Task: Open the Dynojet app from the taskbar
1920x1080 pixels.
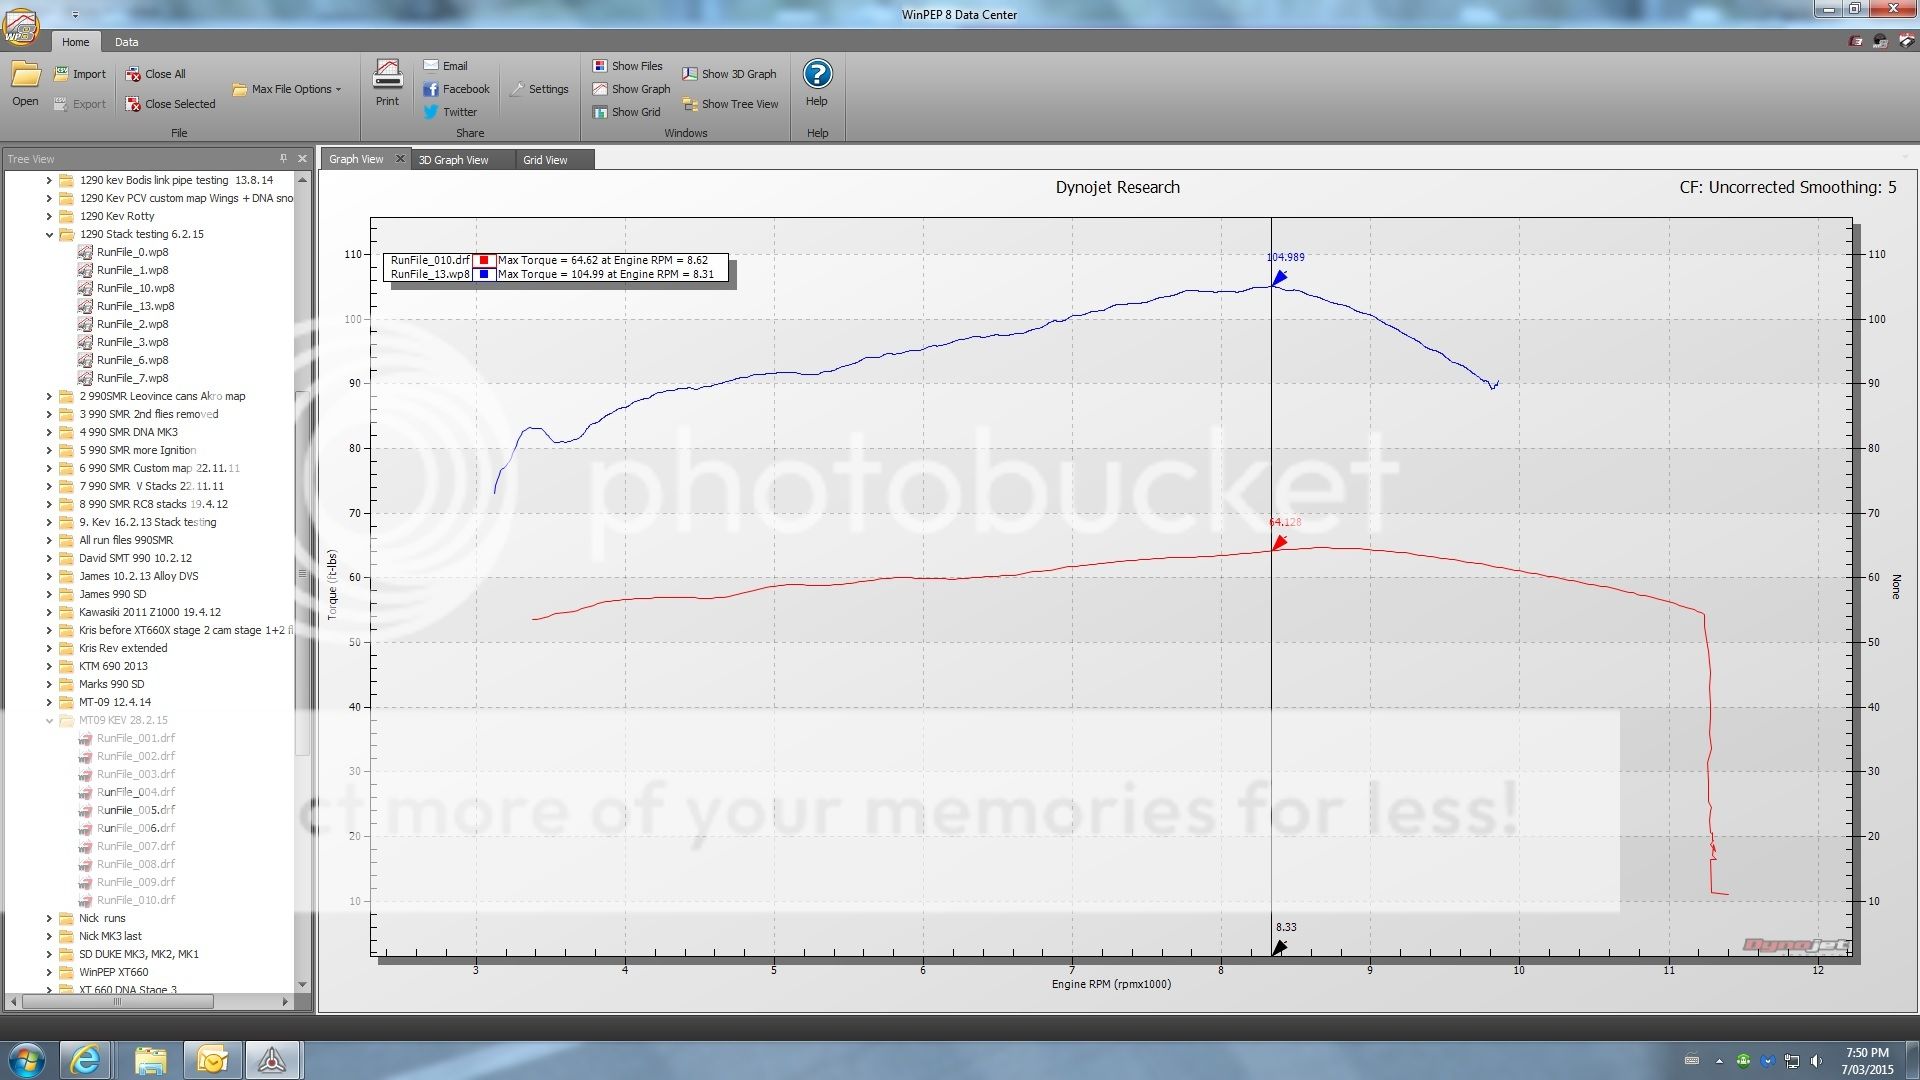Action: [x=272, y=1059]
